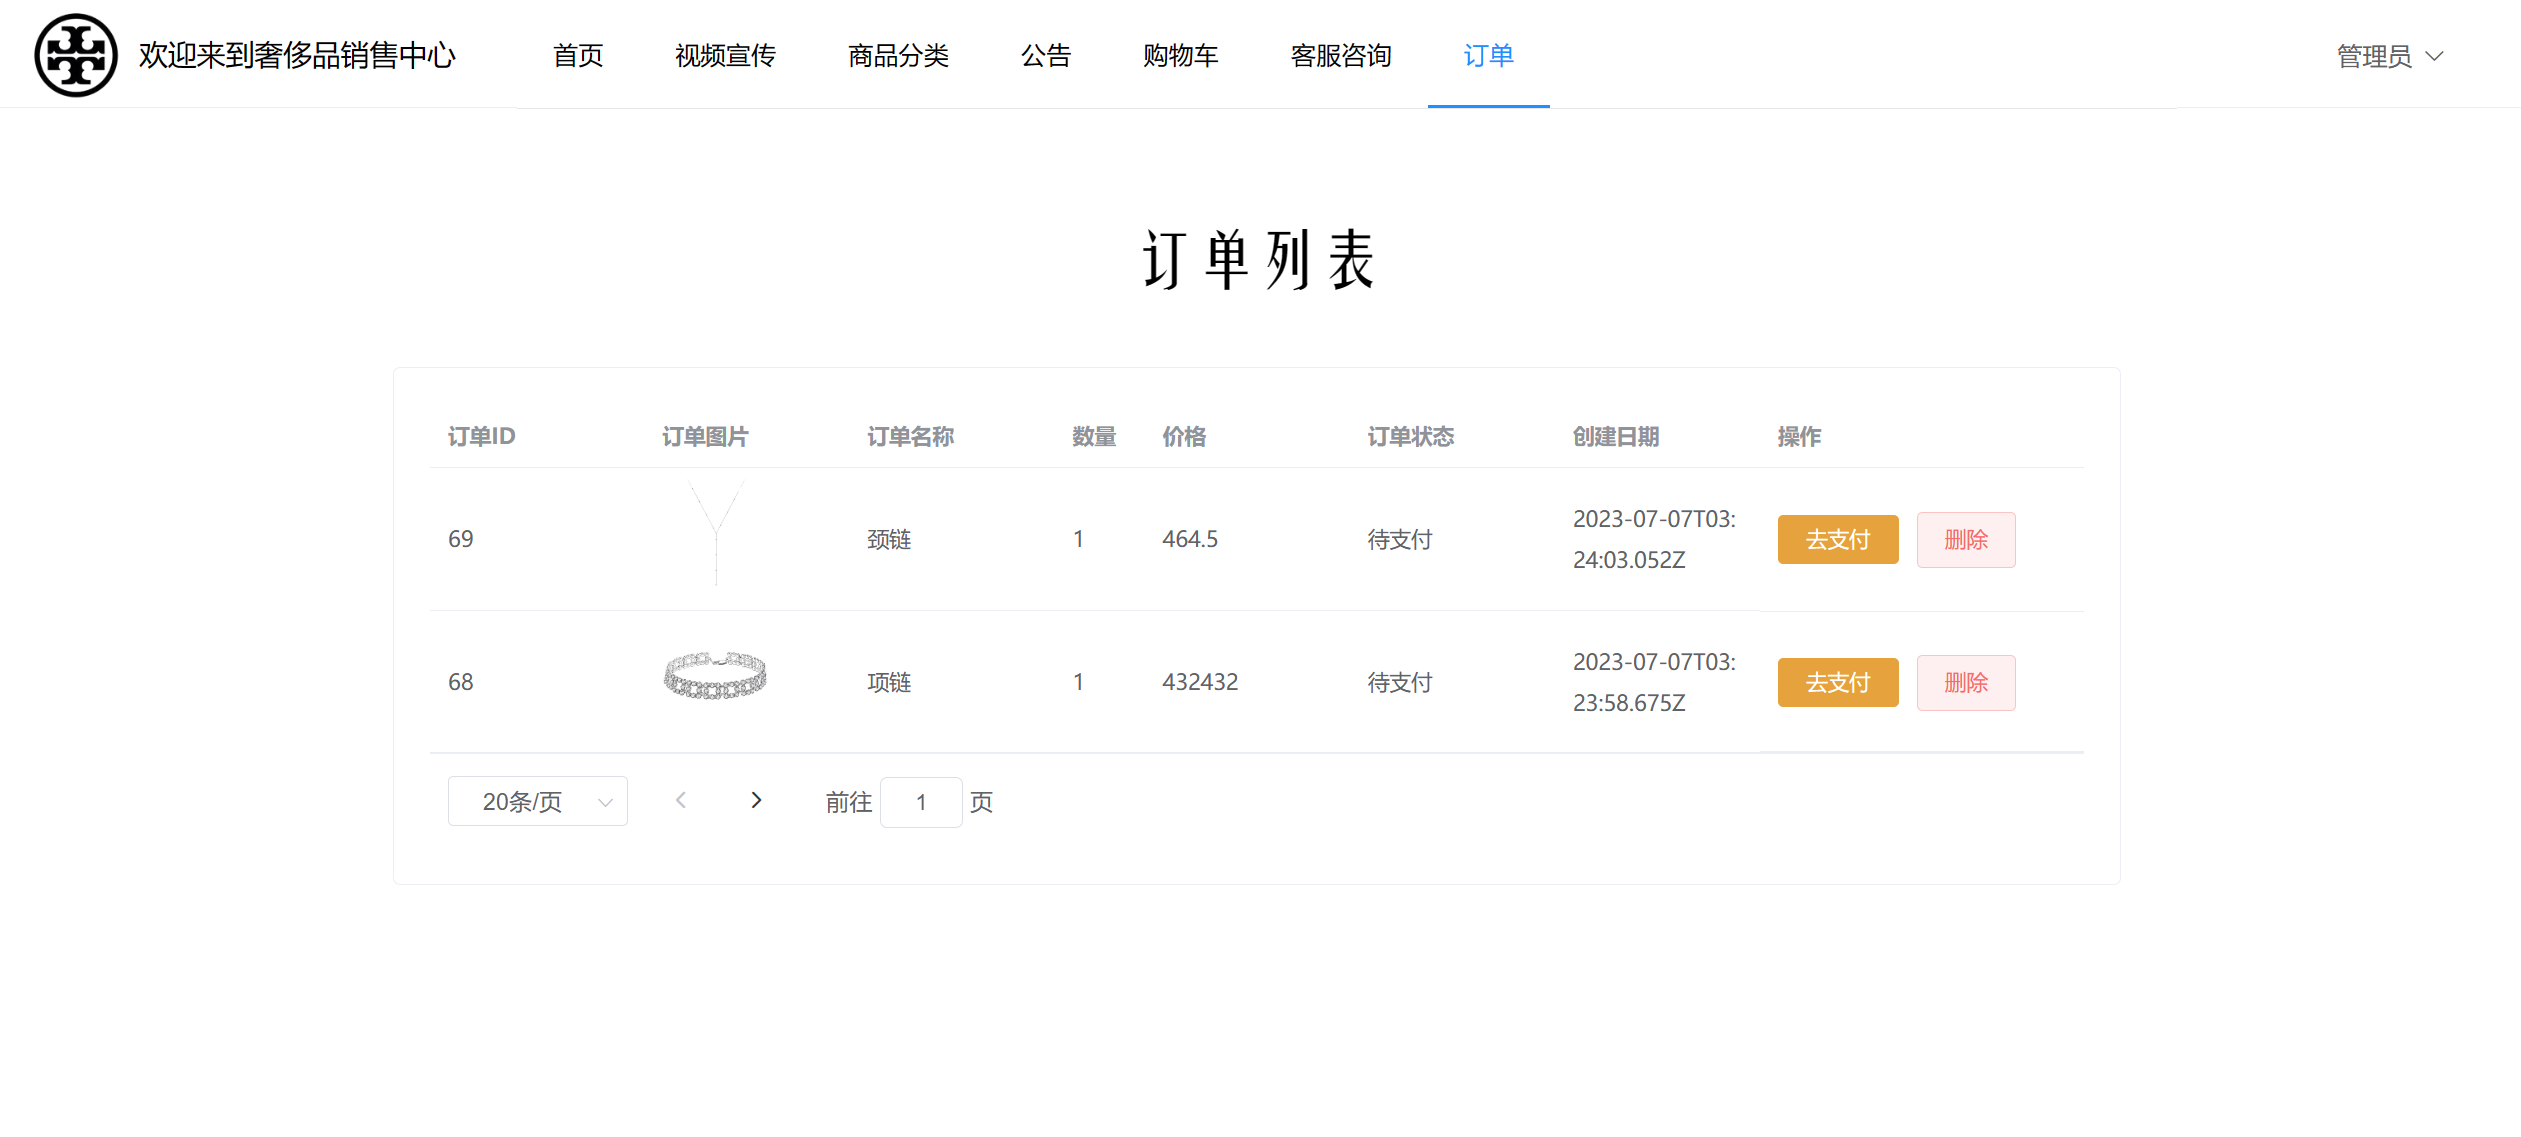Open the 管理员 user dropdown
Image resolution: width=2521 pixels, height=1137 pixels.
(2389, 56)
